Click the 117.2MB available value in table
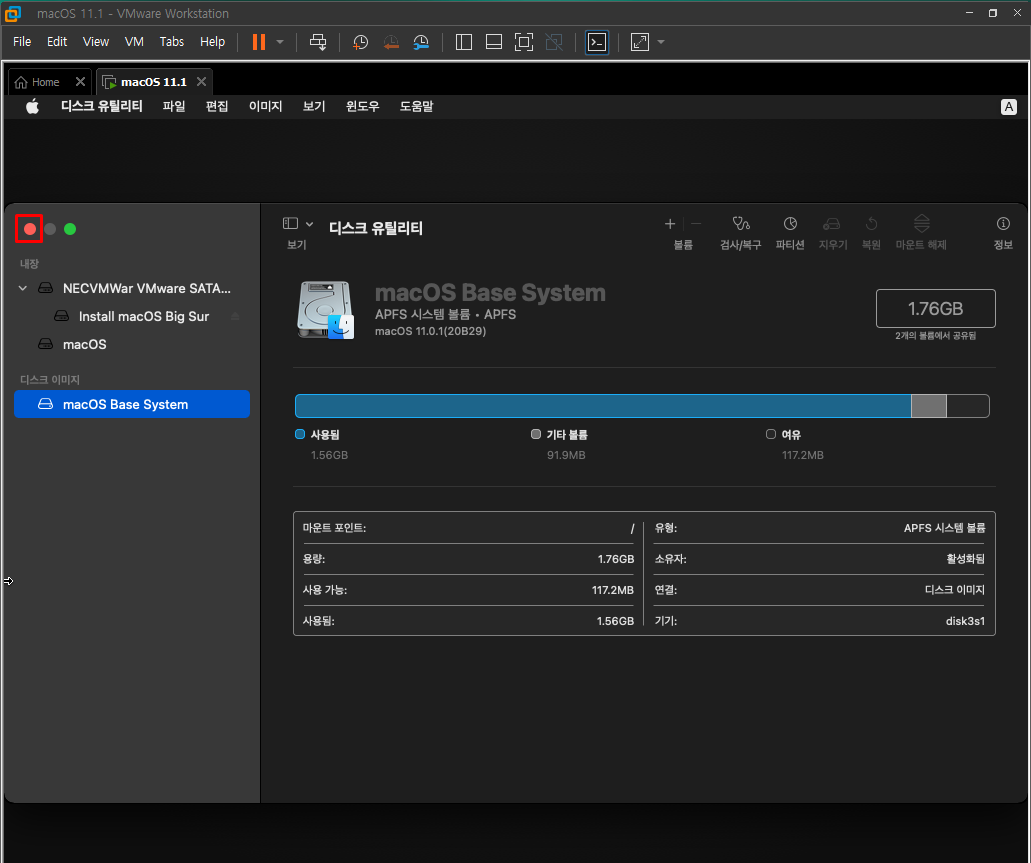The width and height of the screenshot is (1031, 863). (x=613, y=590)
